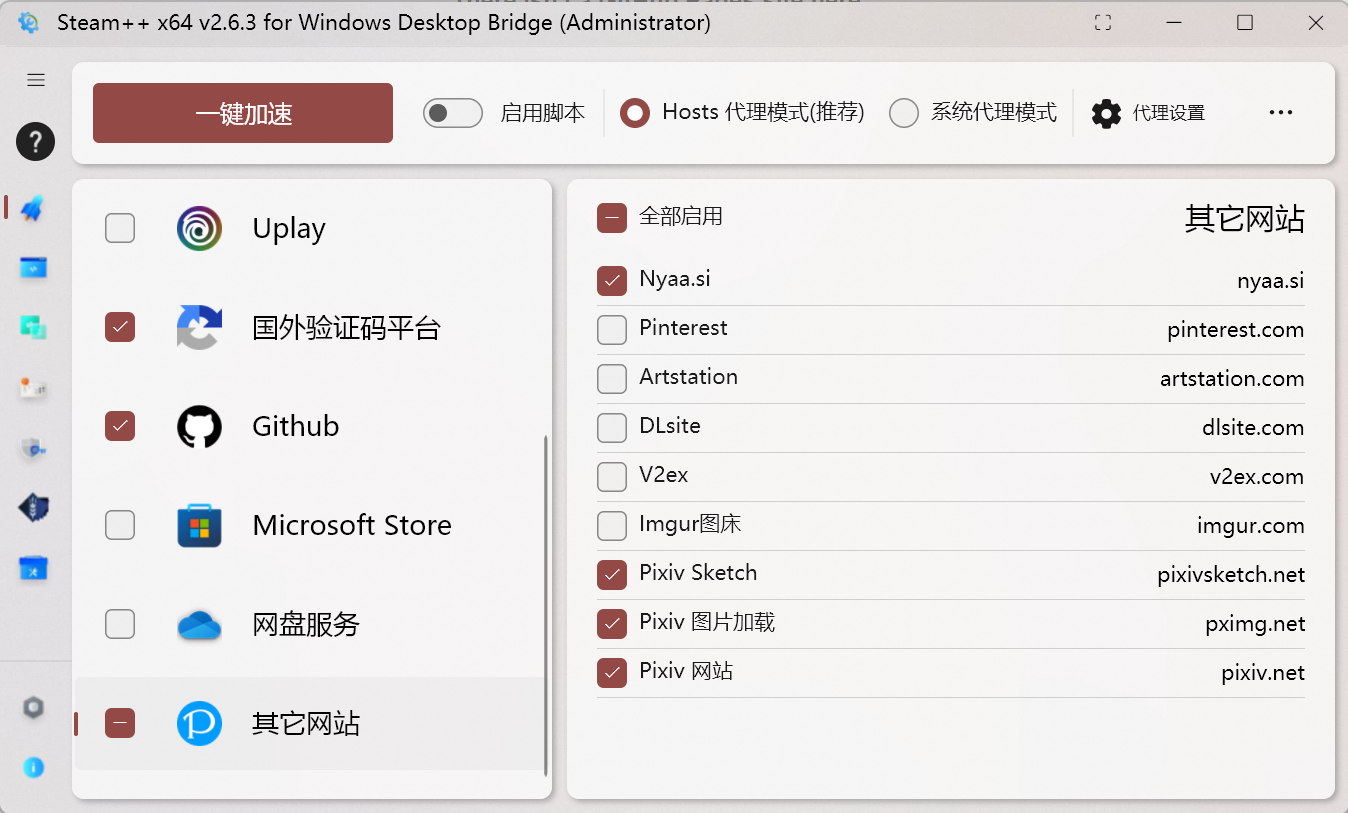
Task: Enable the Uplay checkbox
Action: tap(120, 228)
